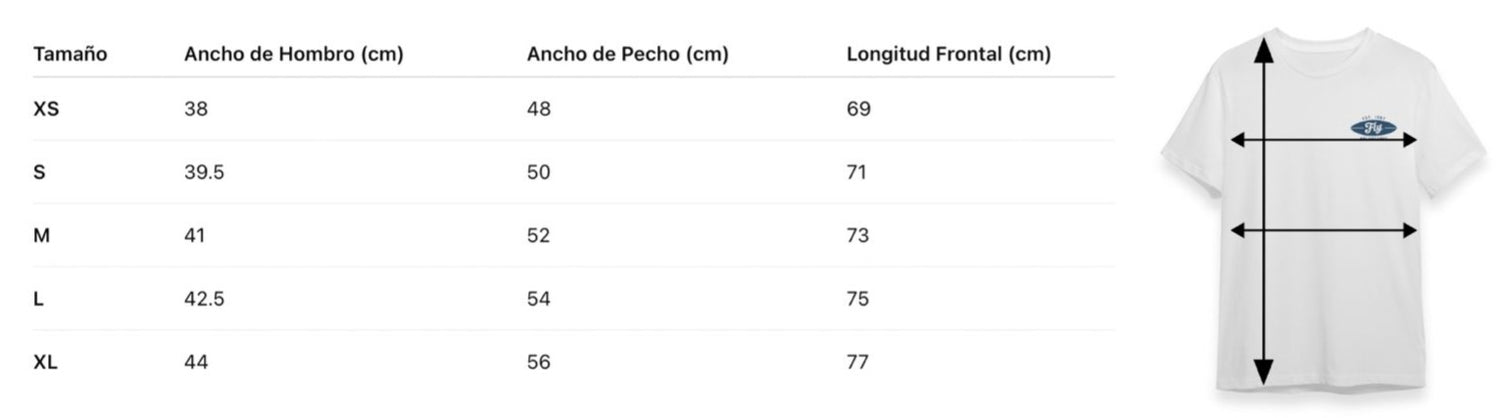Select the XS size row label
The height and width of the screenshot is (418, 1500).
click(46, 109)
